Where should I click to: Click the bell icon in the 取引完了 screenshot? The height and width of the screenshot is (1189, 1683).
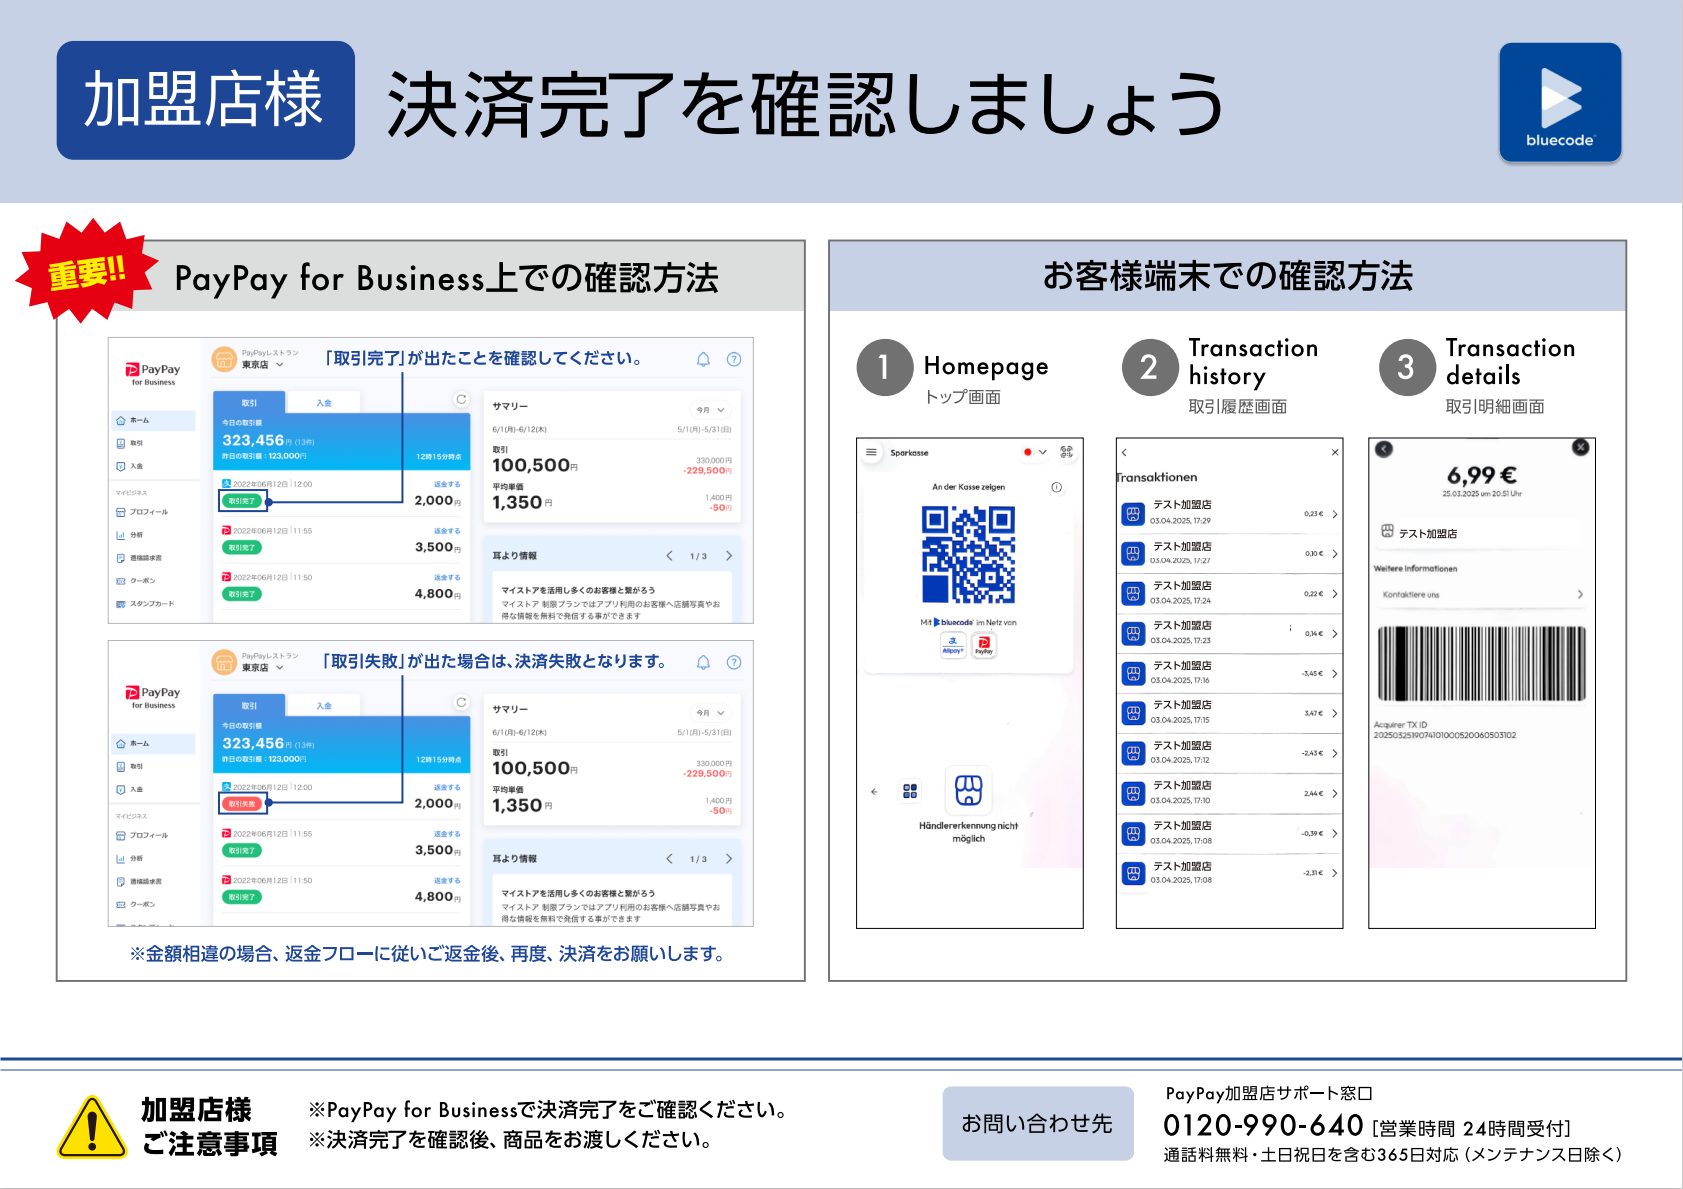pos(703,359)
